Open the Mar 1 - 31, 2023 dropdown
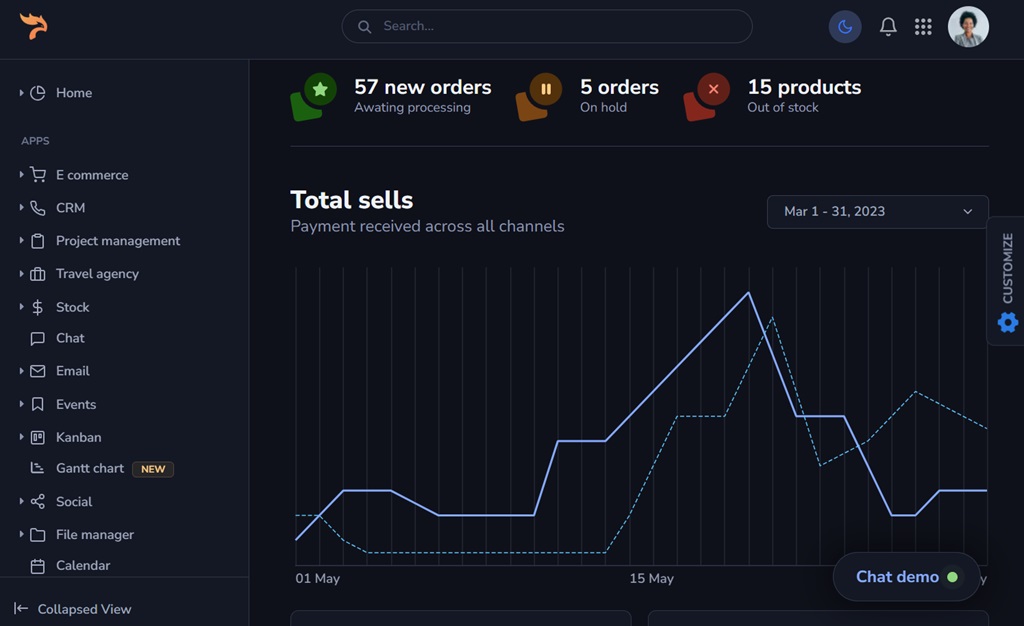 [877, 212]
